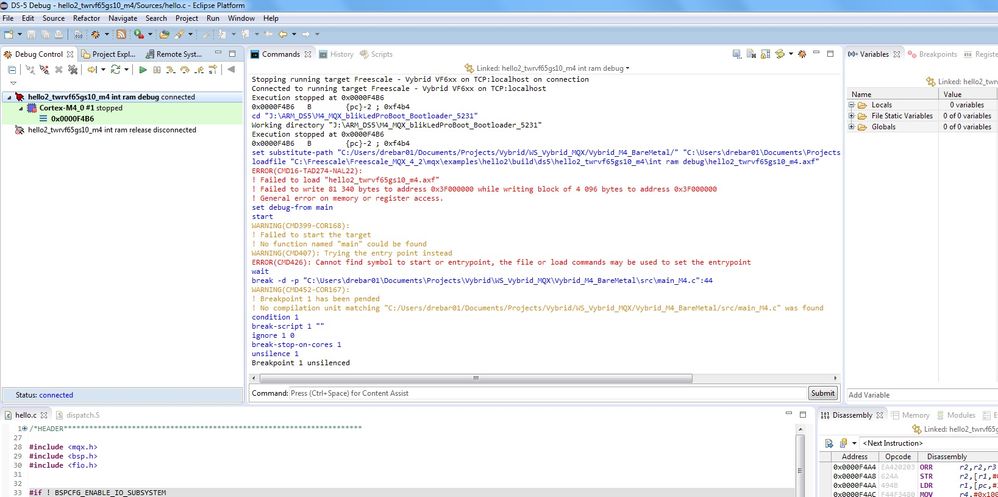The width and height of the screenshot is (998, 497).
Task: Switch to Modules tab
Action: [955, 415]
